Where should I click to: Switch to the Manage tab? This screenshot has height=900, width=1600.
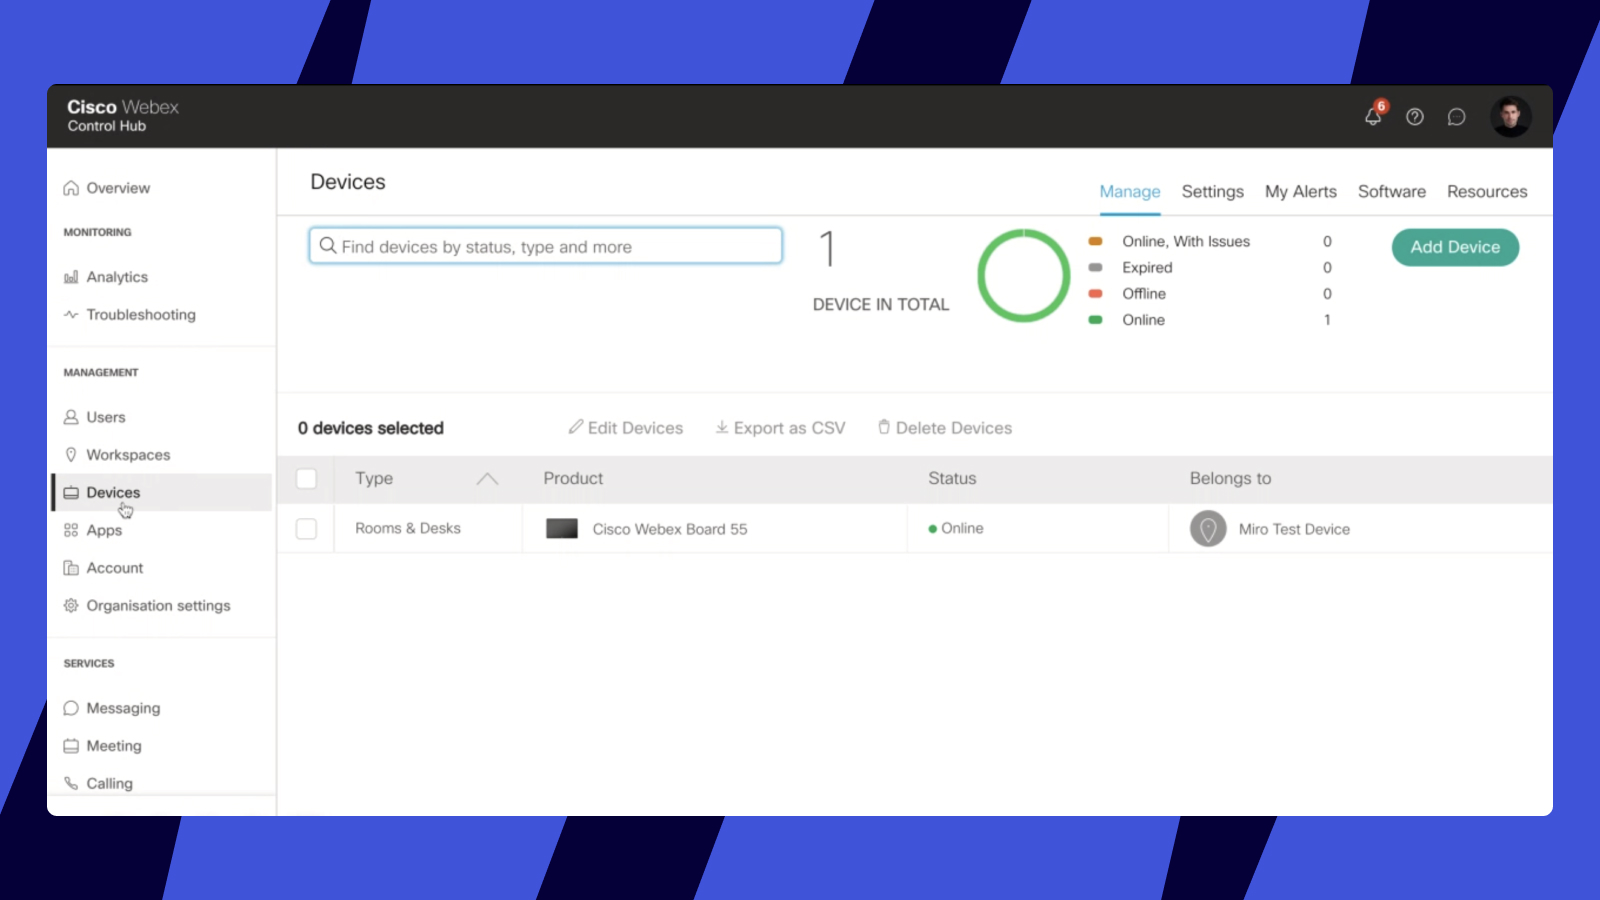(x=1130, y=191)
